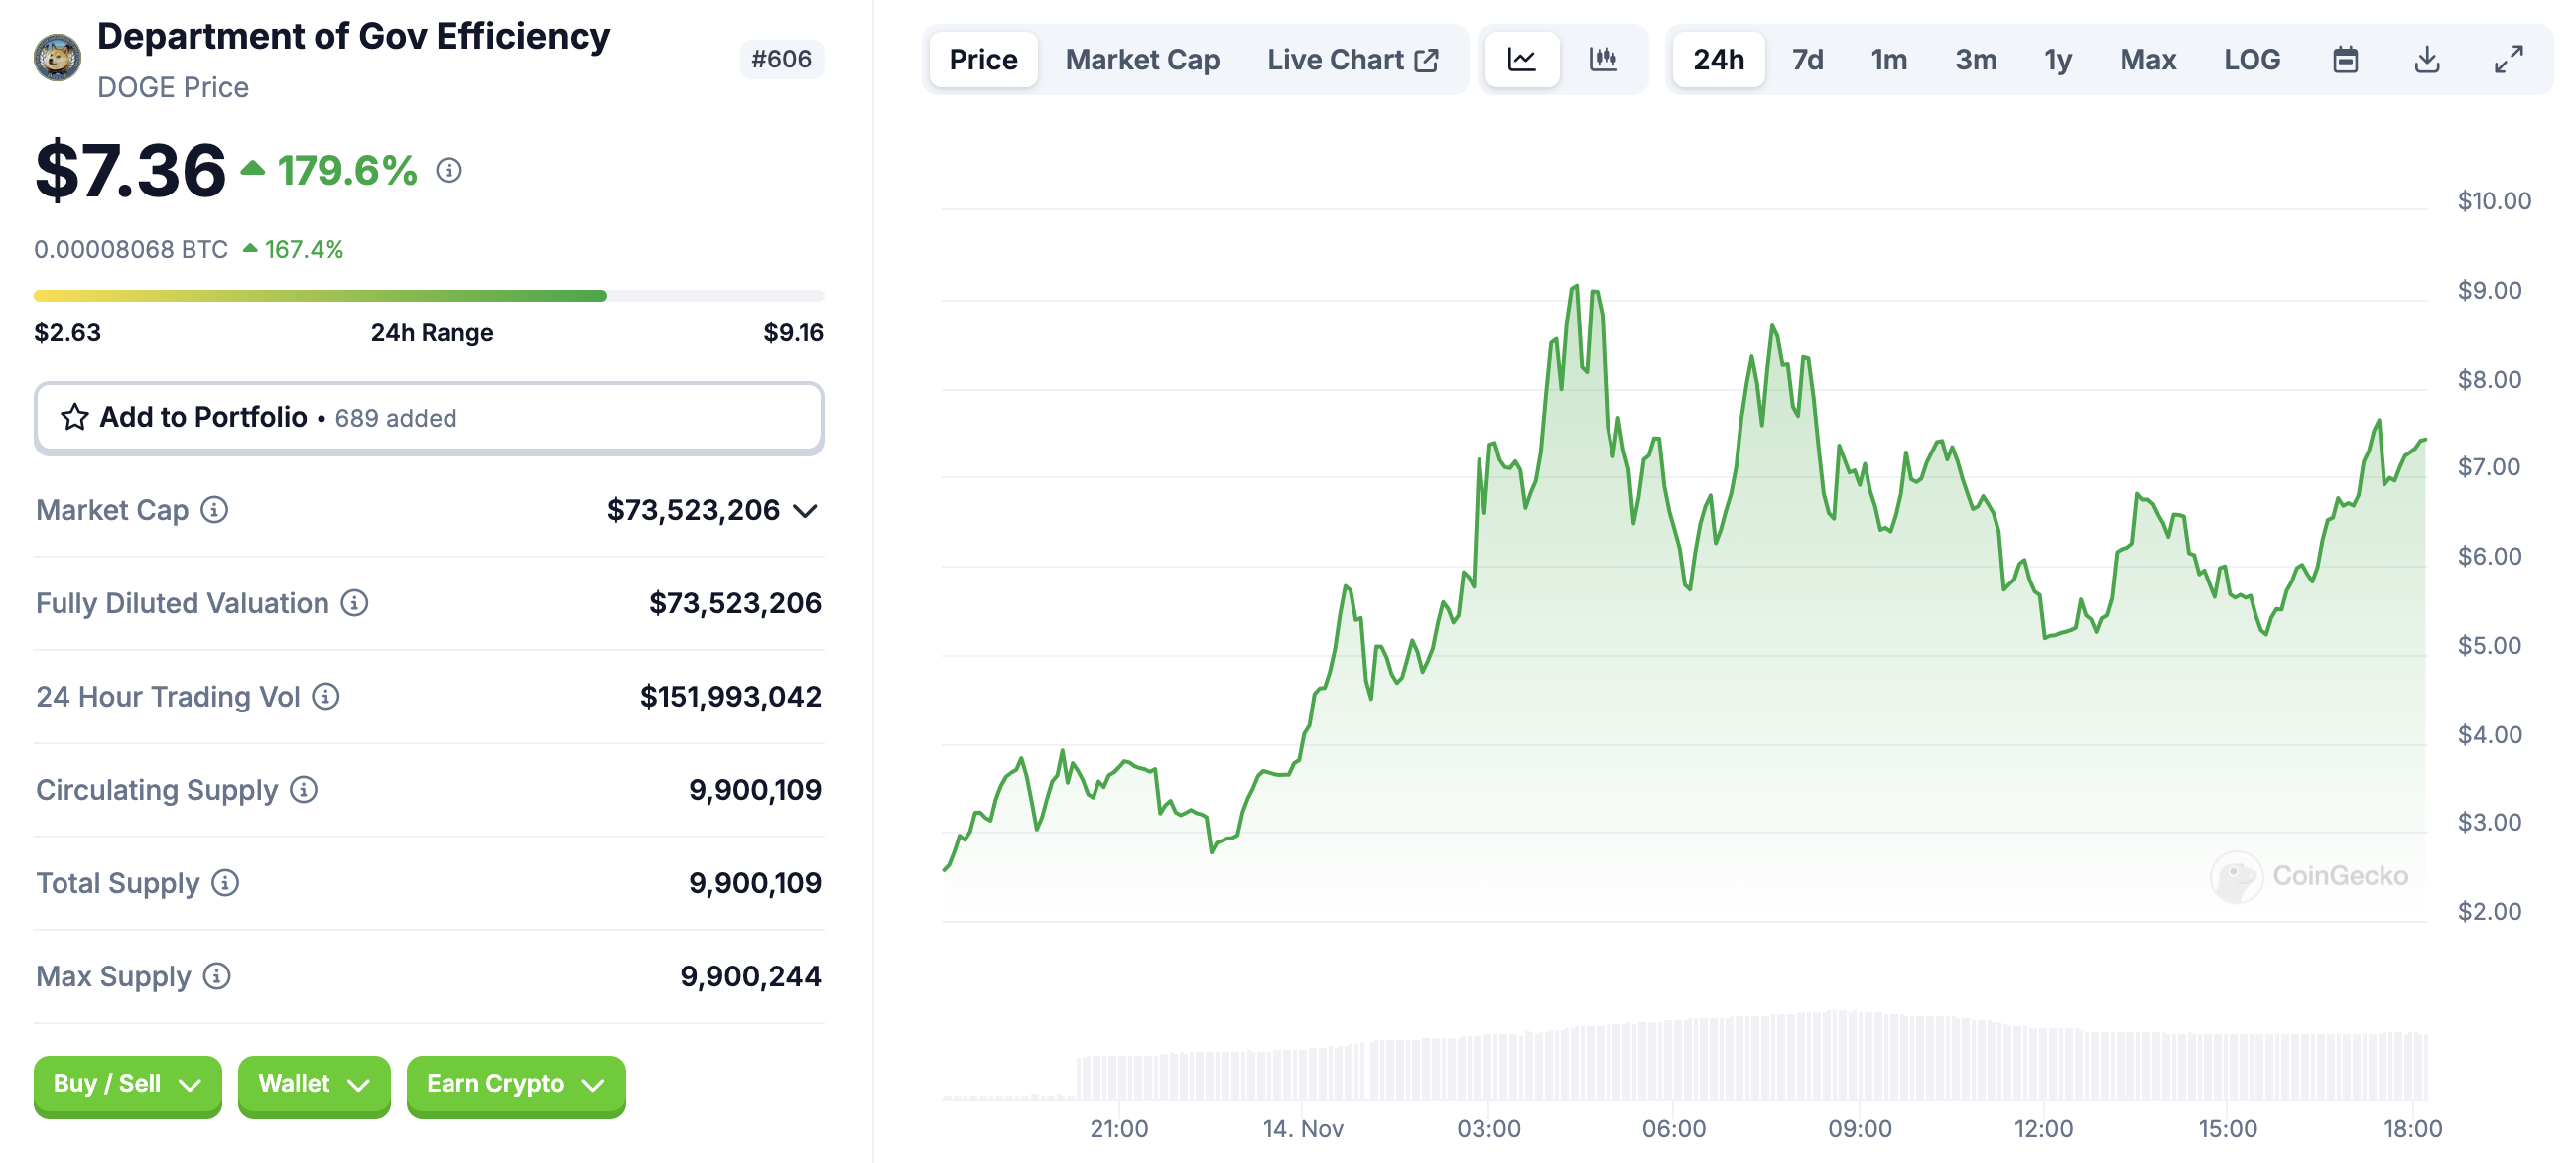Expand the Market Cap value chevron
Viewport: 2576px width, 1163px height.
[x=806, y=511]
